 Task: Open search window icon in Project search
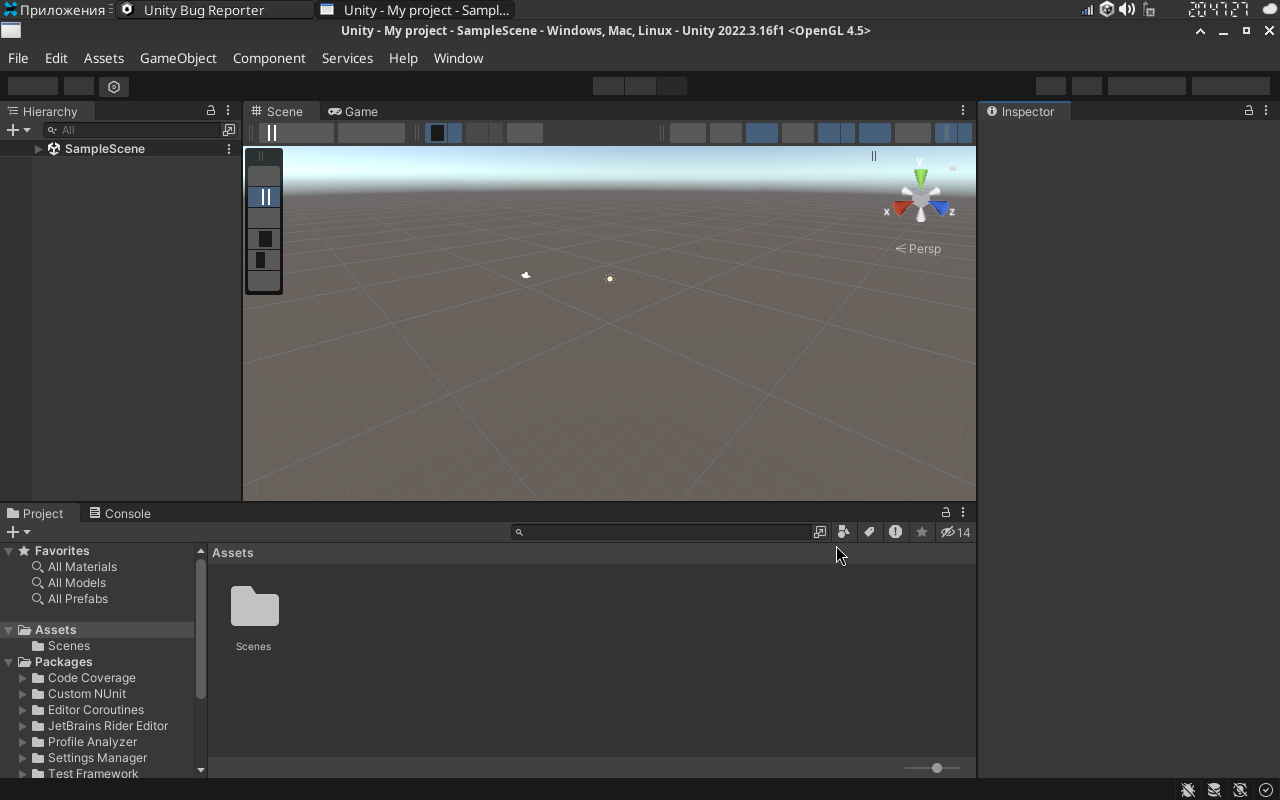click(820, 532)
